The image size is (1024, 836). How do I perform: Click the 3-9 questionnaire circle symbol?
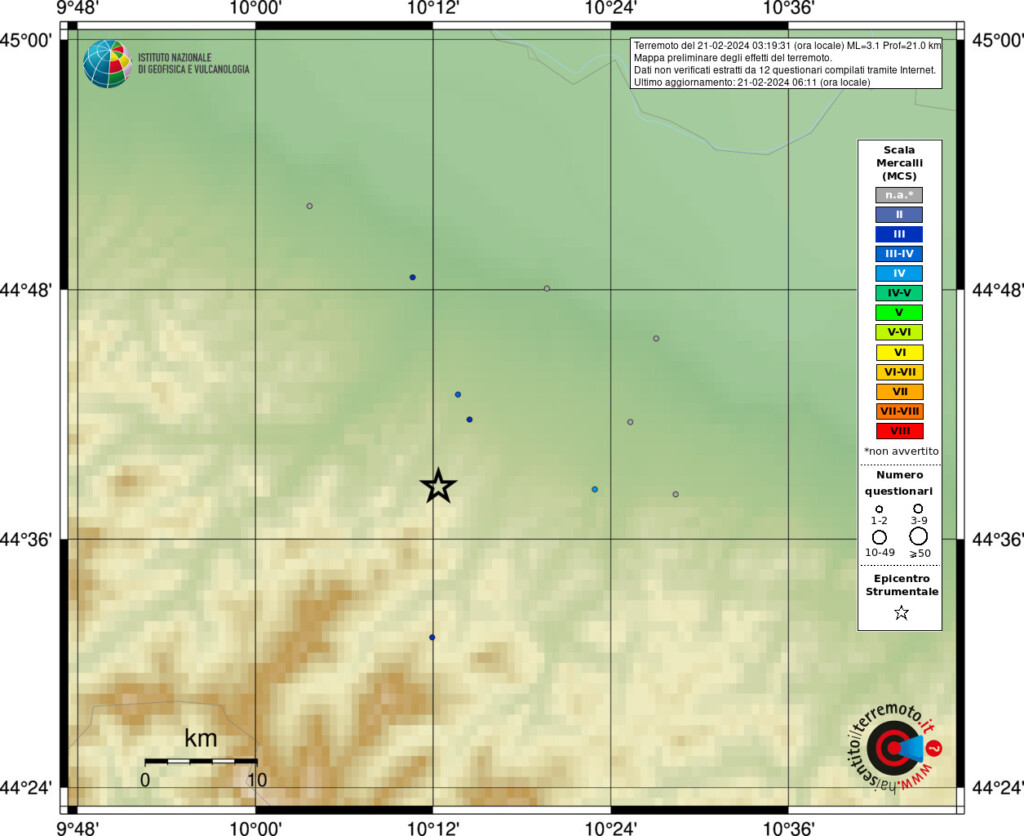pyautogui.click(x=918, y=509)
